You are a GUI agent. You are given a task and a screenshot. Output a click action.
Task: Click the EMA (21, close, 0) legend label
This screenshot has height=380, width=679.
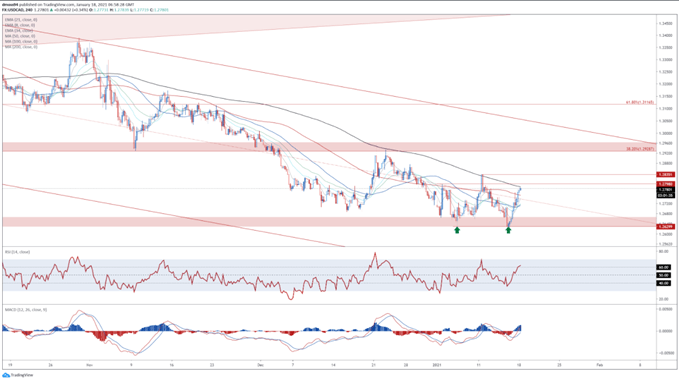pyautogui.click(x=21, y=20)
